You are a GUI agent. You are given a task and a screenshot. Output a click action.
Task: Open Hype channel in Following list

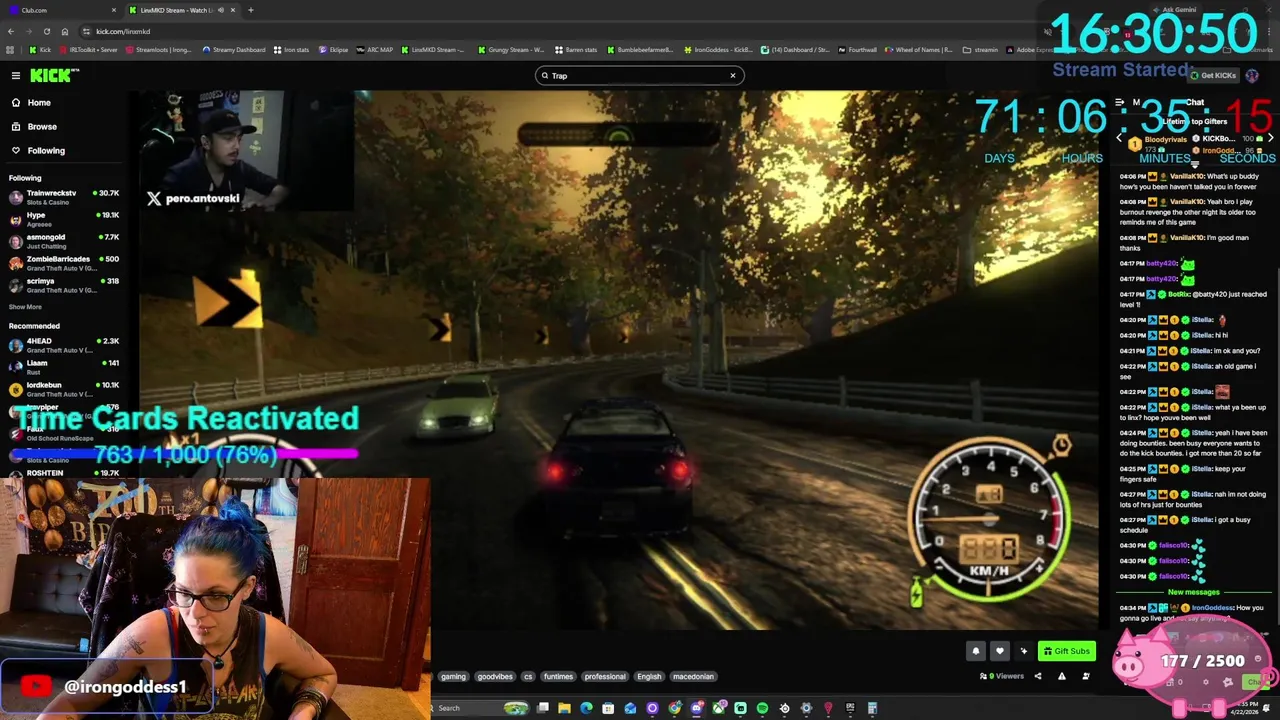pos(64,219)
